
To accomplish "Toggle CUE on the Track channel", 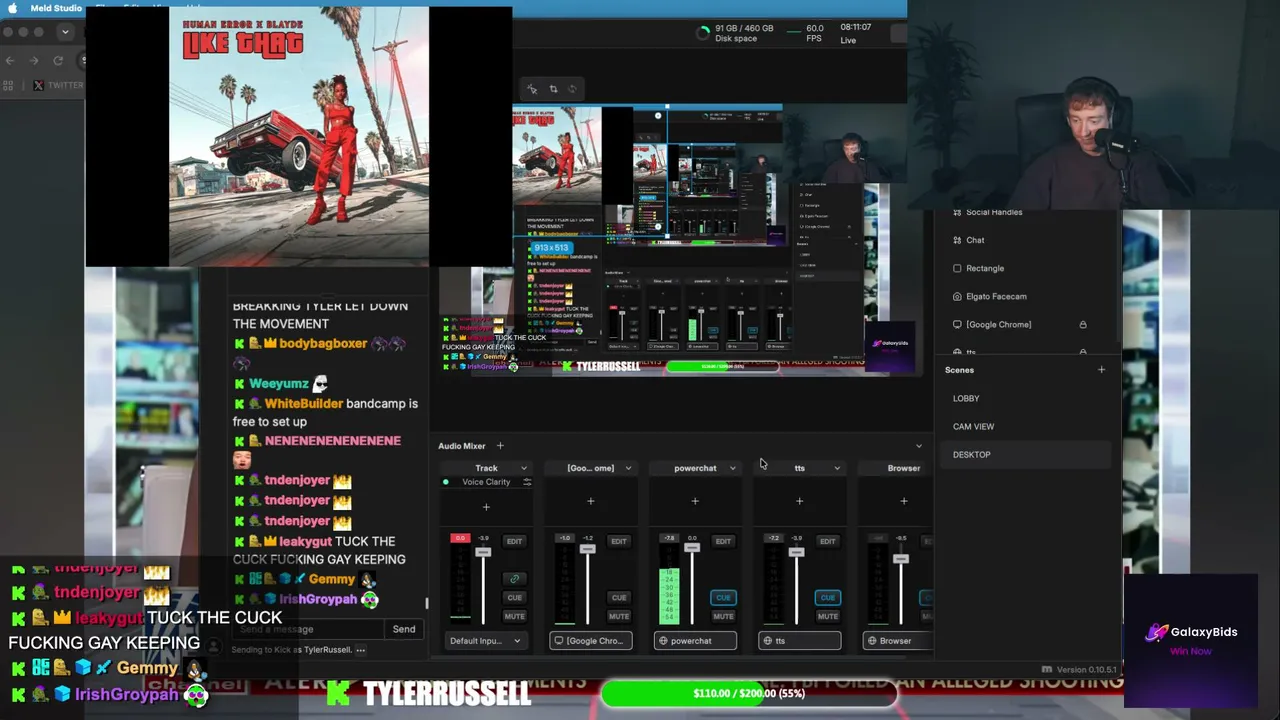I will pyautogui.click(x=514, y=598).
